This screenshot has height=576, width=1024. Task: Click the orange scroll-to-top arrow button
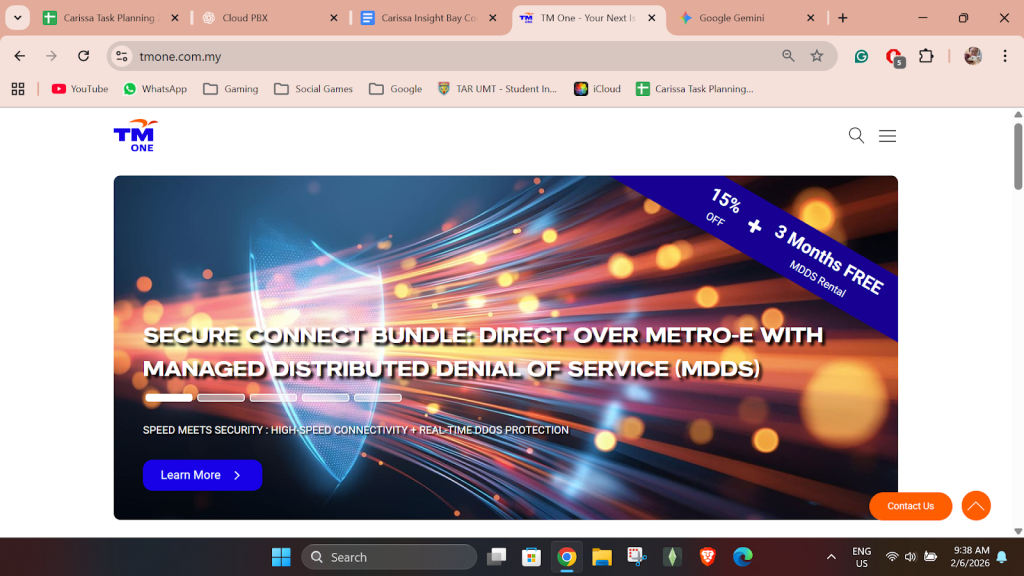click(x=976, y=506)
